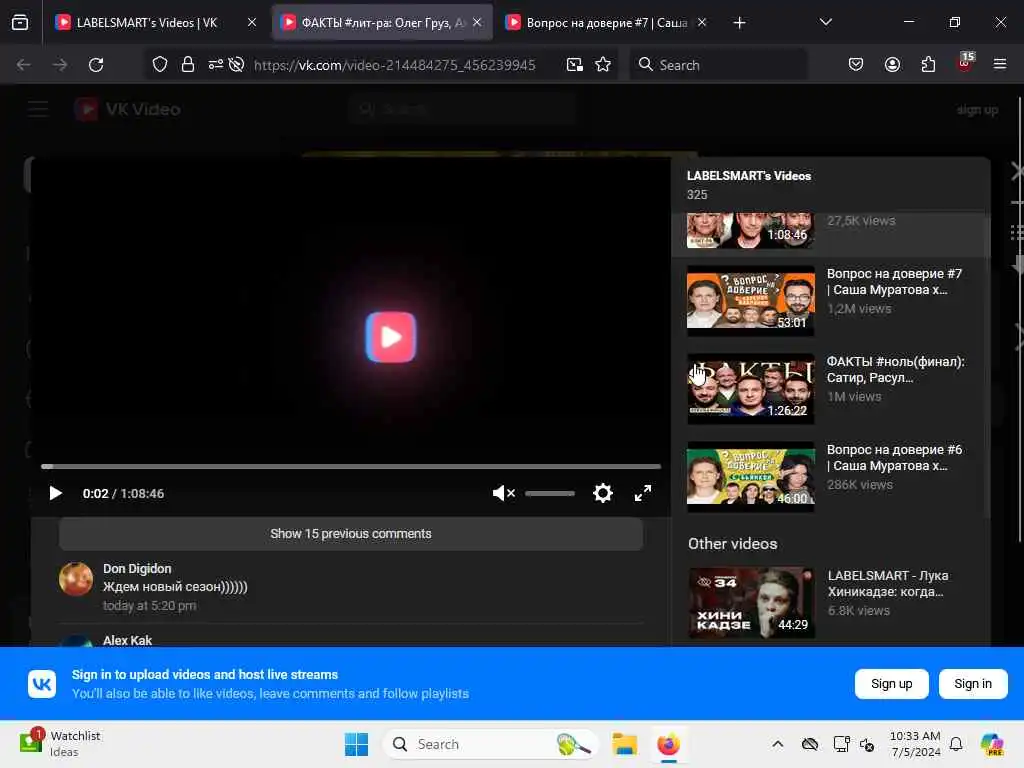Viewport: 1024px width, 768px height.
Task: Reload the current page
Action: [96, 65]
